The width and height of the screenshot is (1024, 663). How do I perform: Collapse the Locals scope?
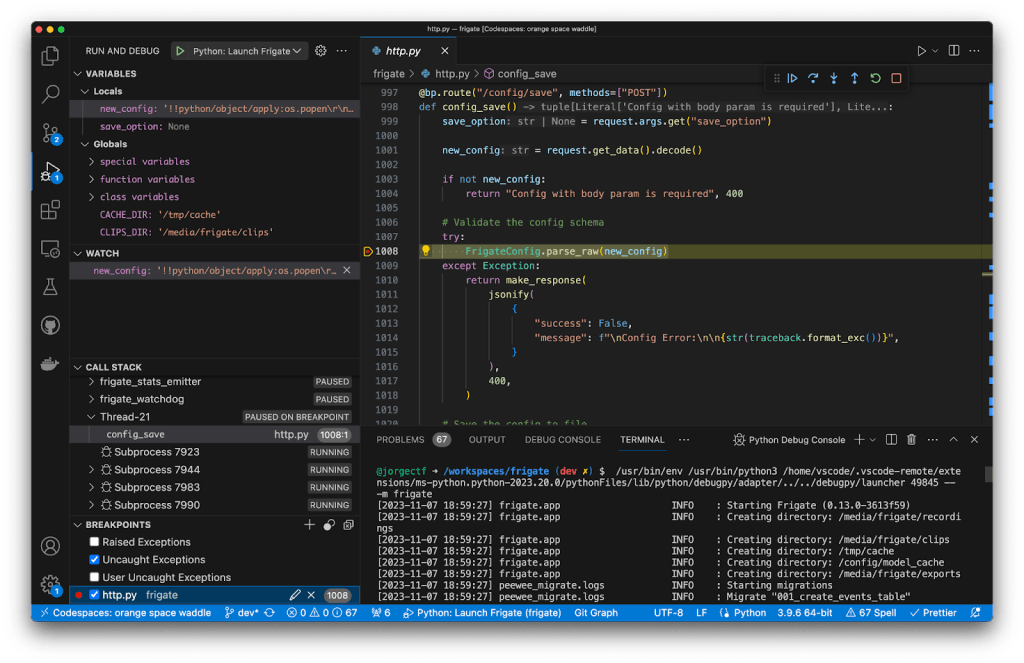[x=85, y=91]
